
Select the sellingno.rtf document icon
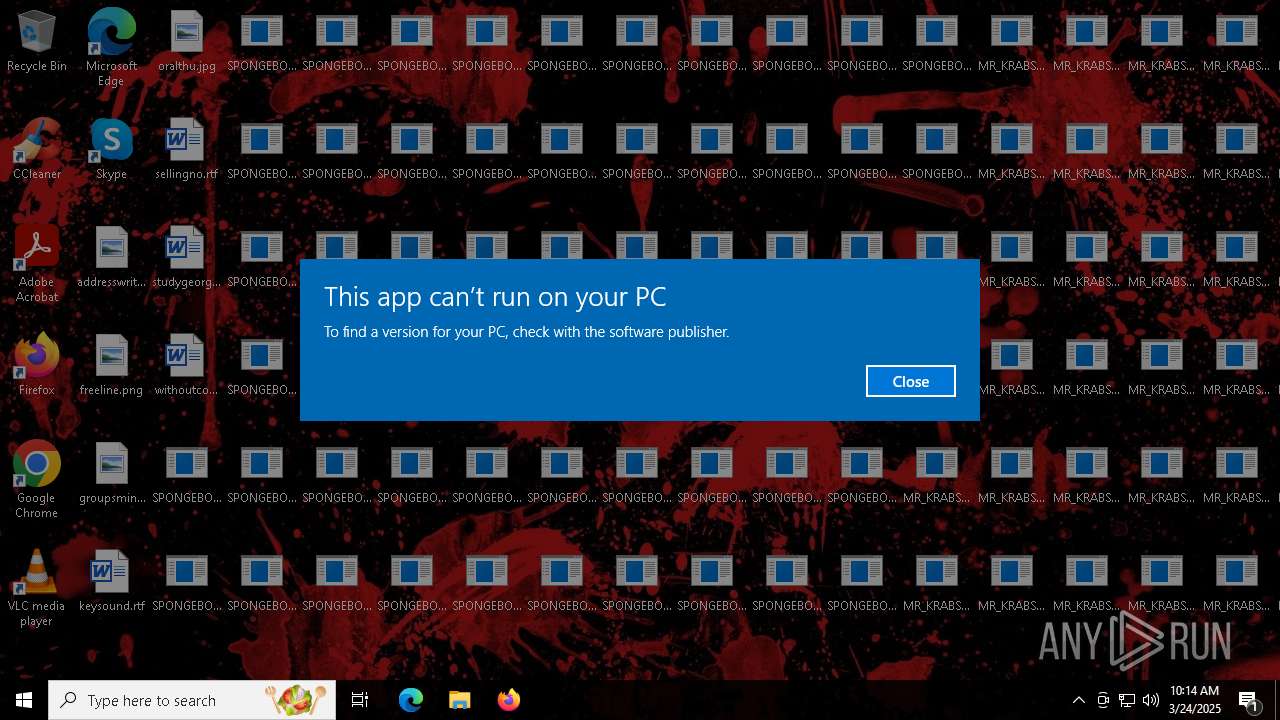click(x=186, y=150)
